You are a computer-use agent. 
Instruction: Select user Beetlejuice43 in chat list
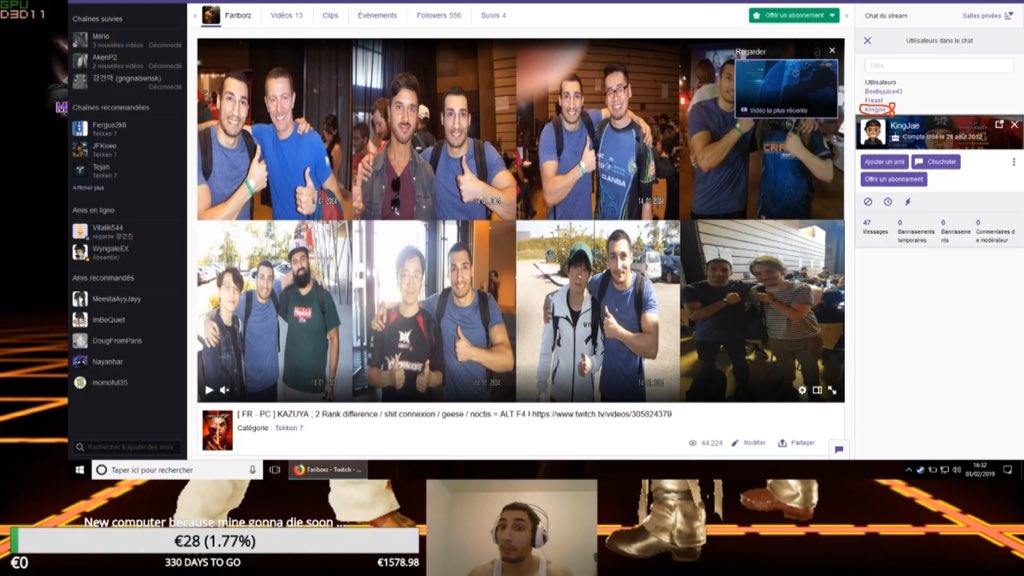tap(883, 91)
